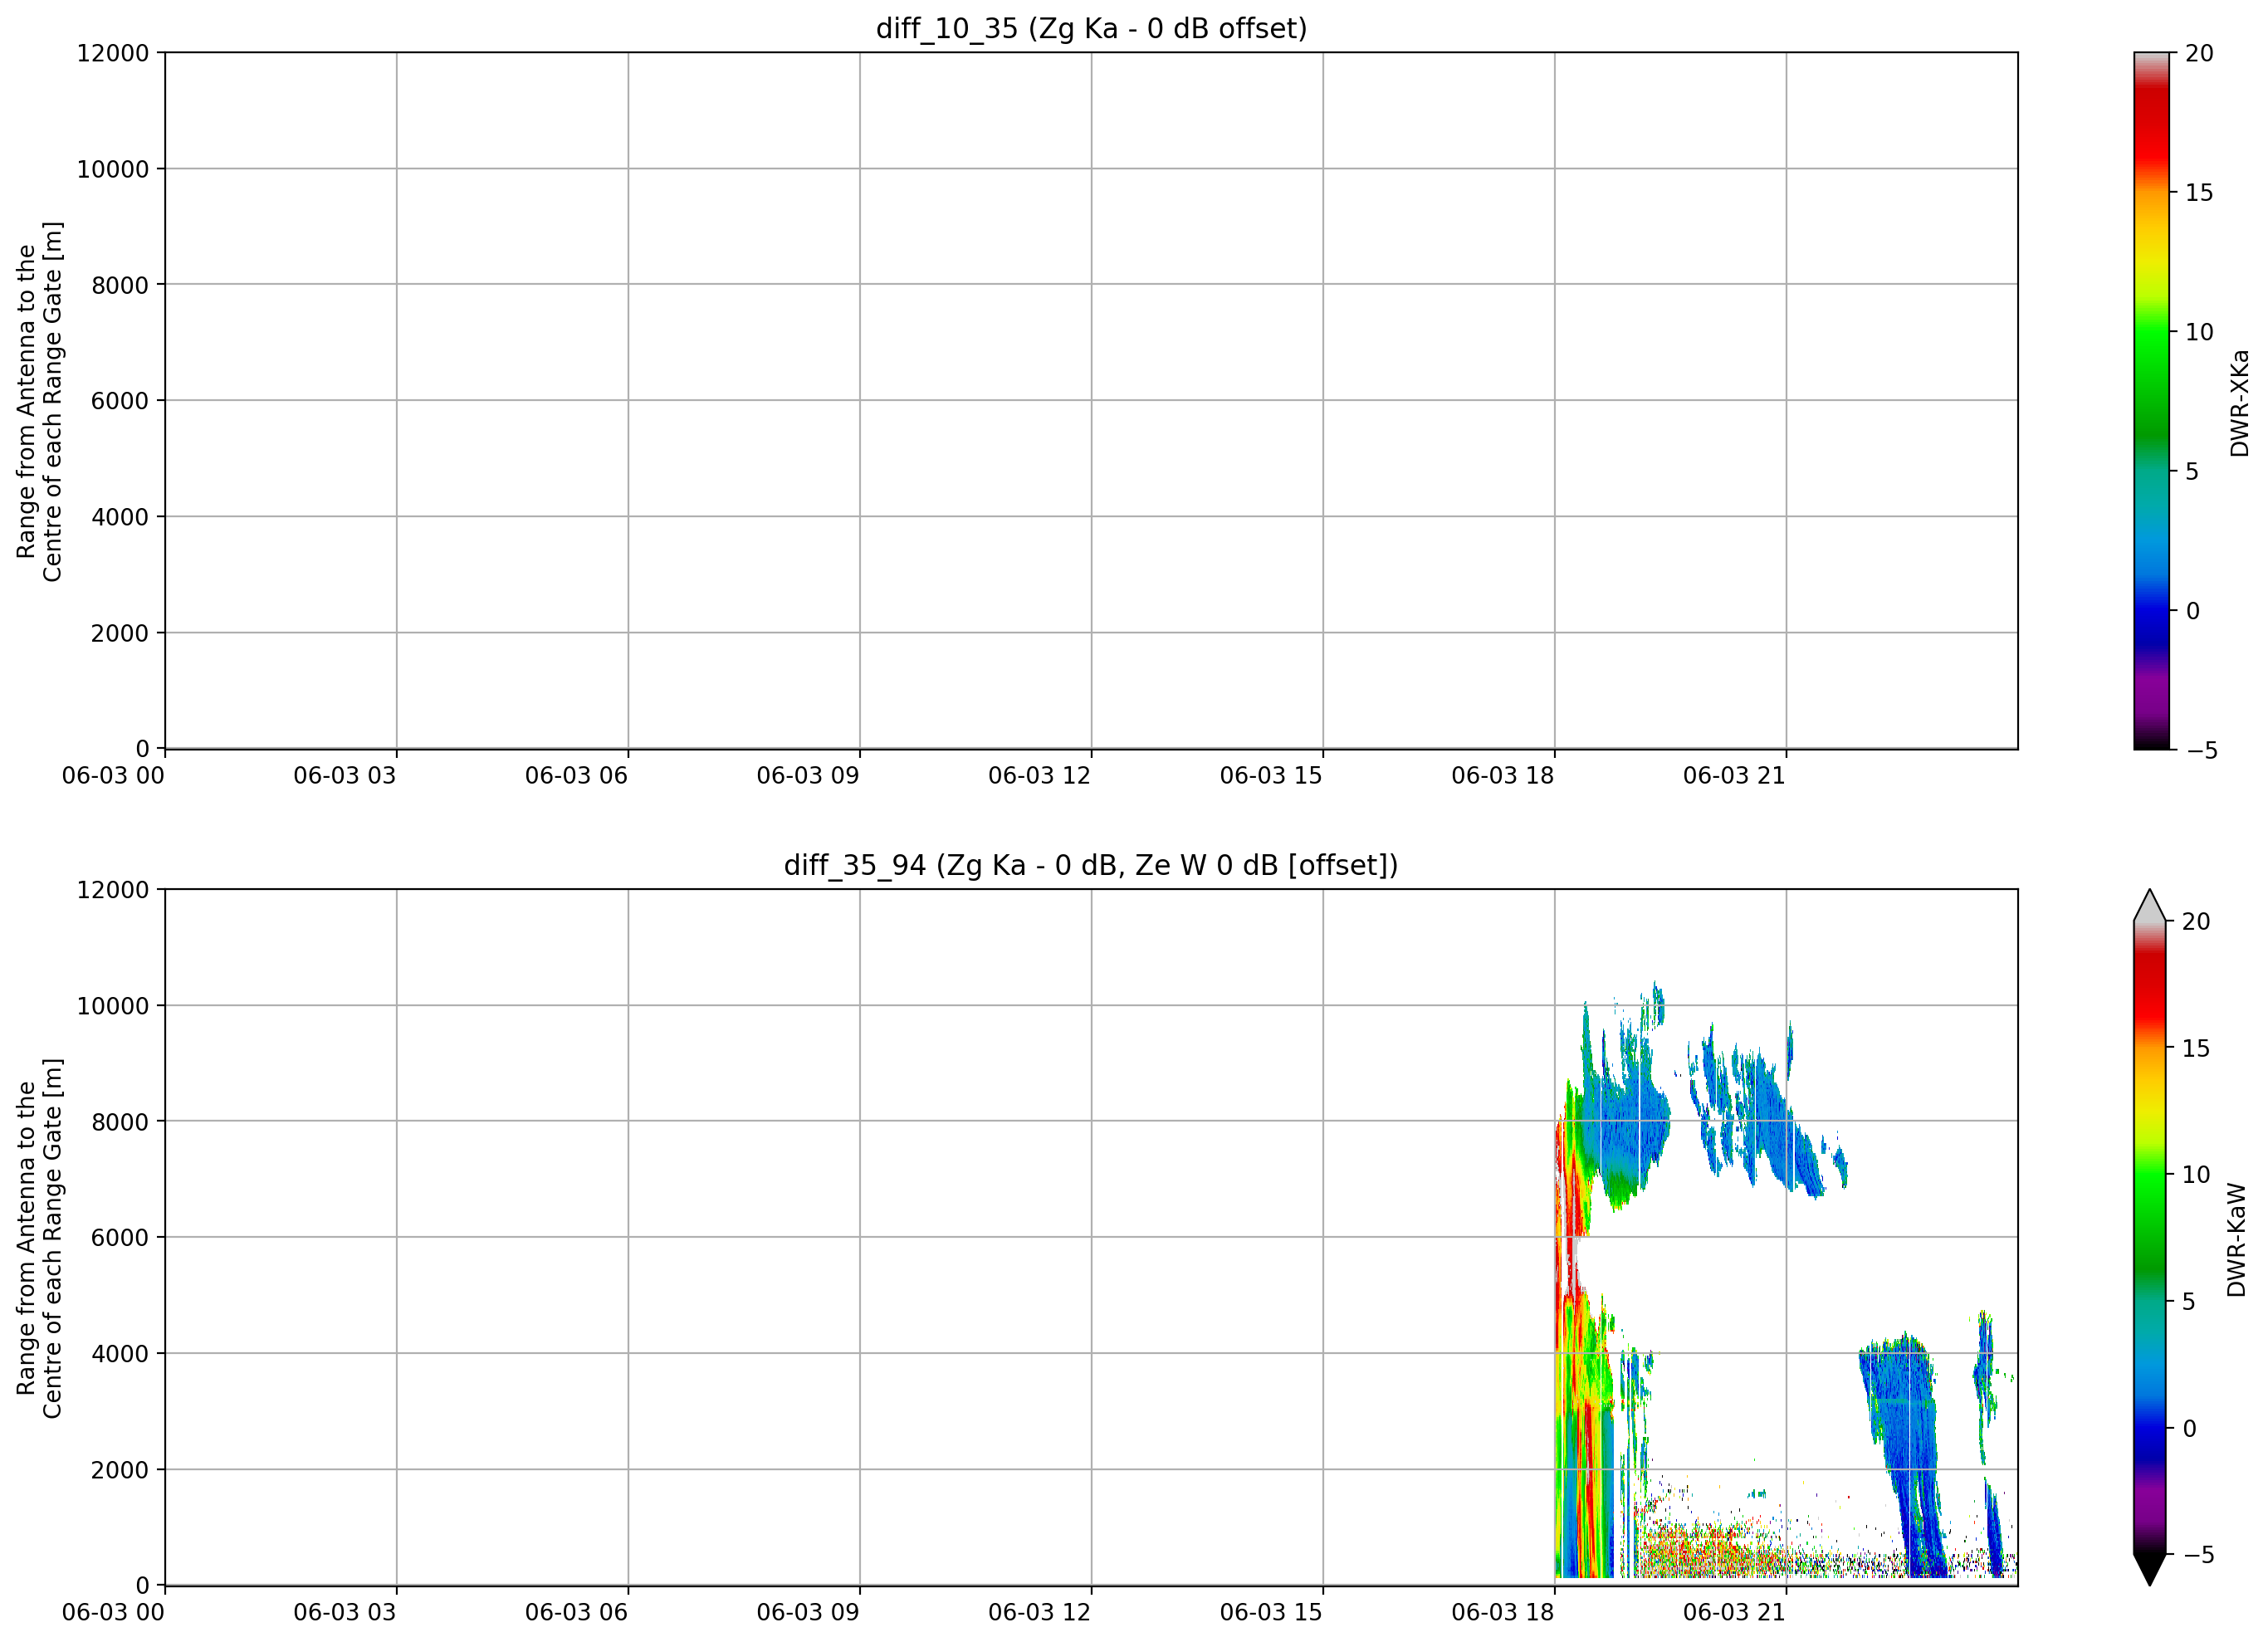Click the '−5' tick on DWR-KaW colorbar
The image size is (2268, 1642).
(2198, 1555)
